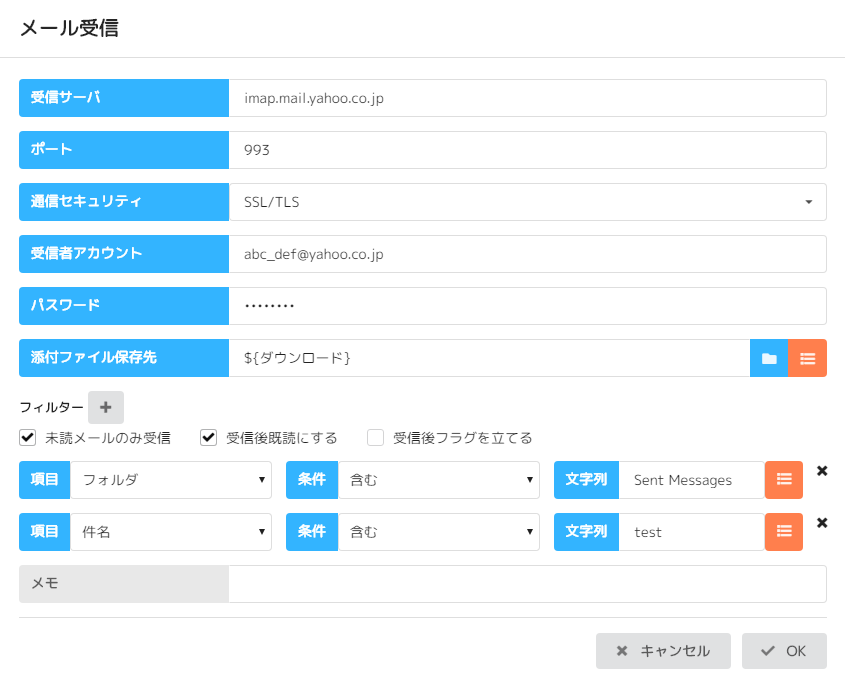This screenshot has height=686, width=845.
Task: Toggle 受信後既読にする checkbox
Action: tap(209, 437)
